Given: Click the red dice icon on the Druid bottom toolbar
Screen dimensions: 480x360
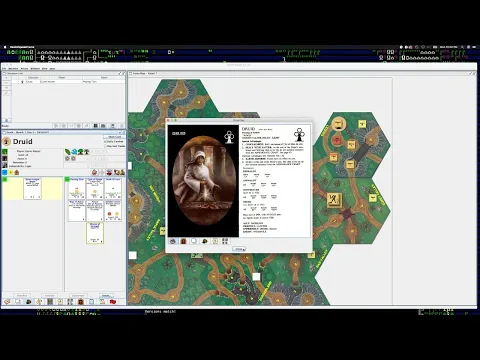Looking at the screenshot, I should tap(113, 302).
